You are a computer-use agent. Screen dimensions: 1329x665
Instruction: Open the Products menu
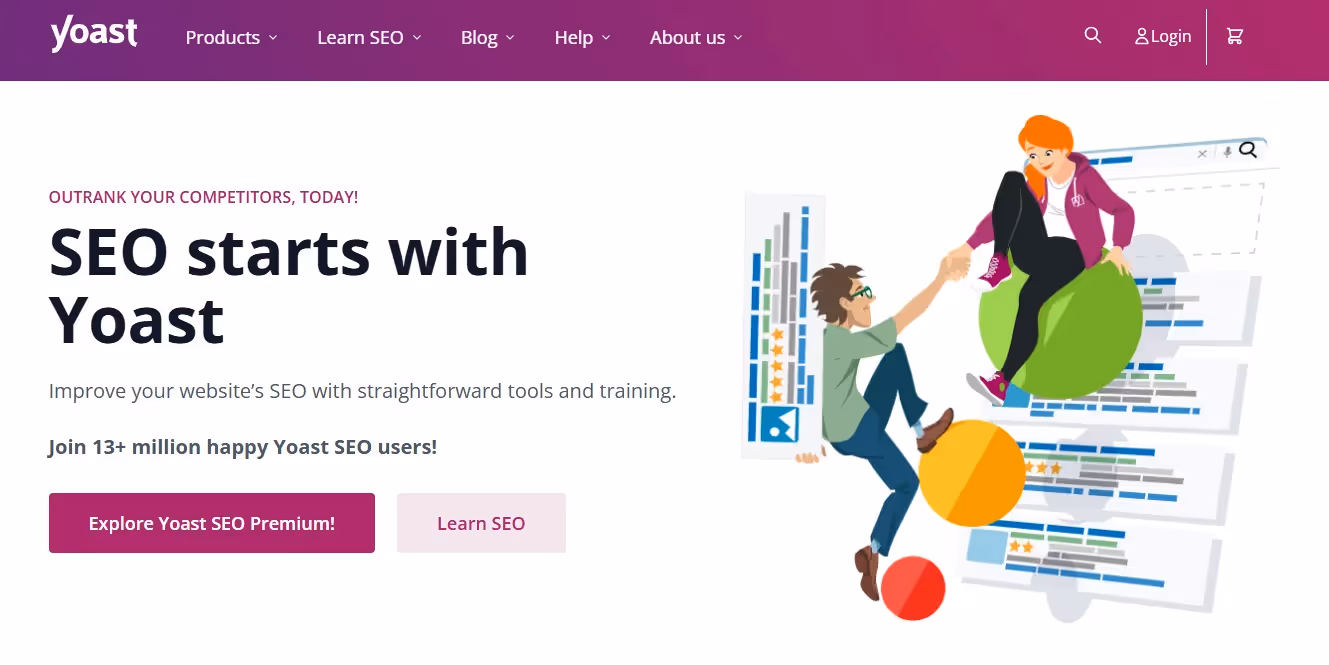click(x=232, y=37)
